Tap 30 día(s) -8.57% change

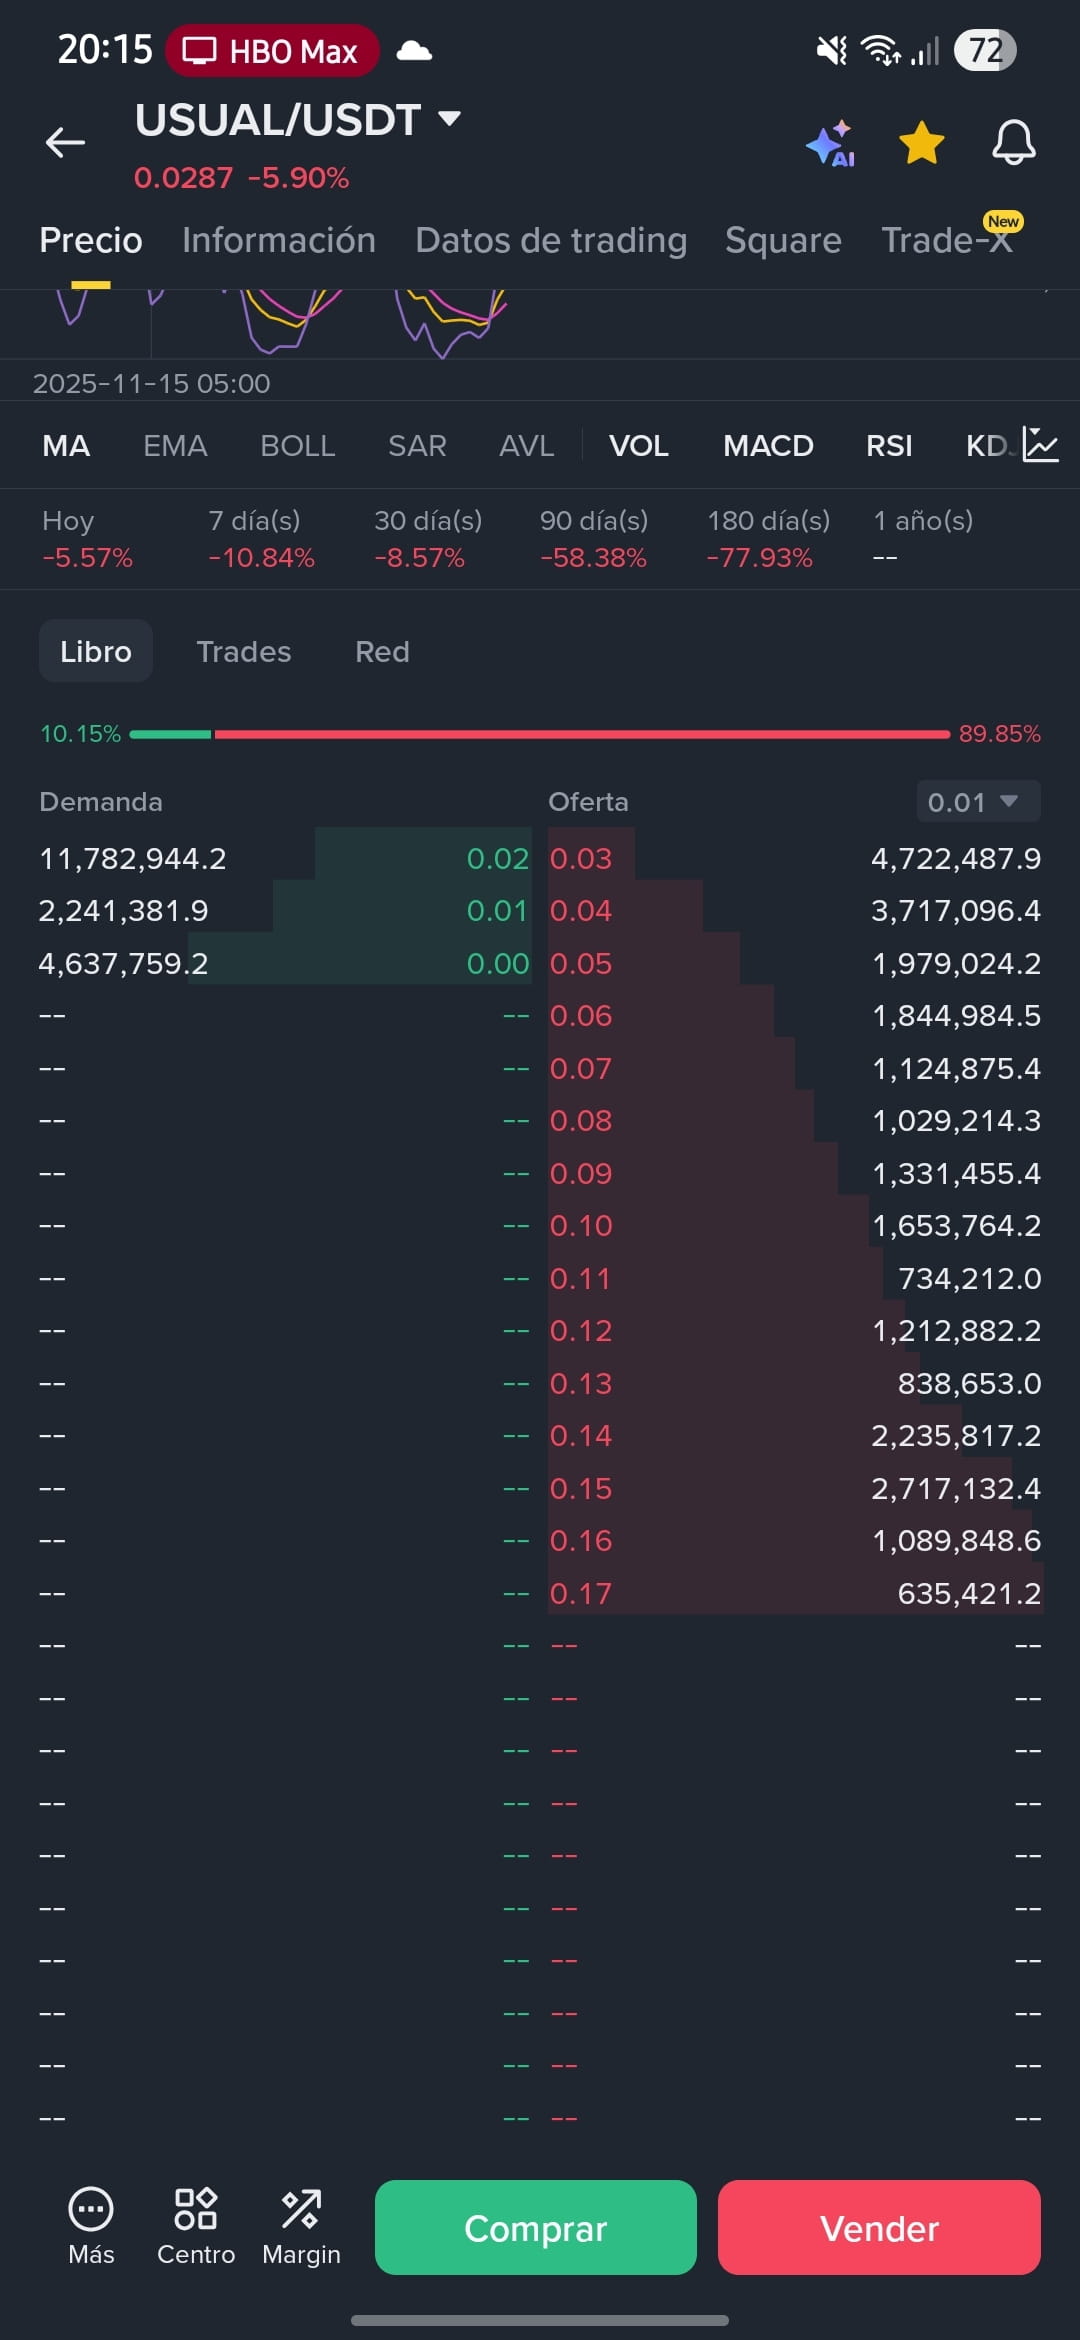(x=428, y=539)
